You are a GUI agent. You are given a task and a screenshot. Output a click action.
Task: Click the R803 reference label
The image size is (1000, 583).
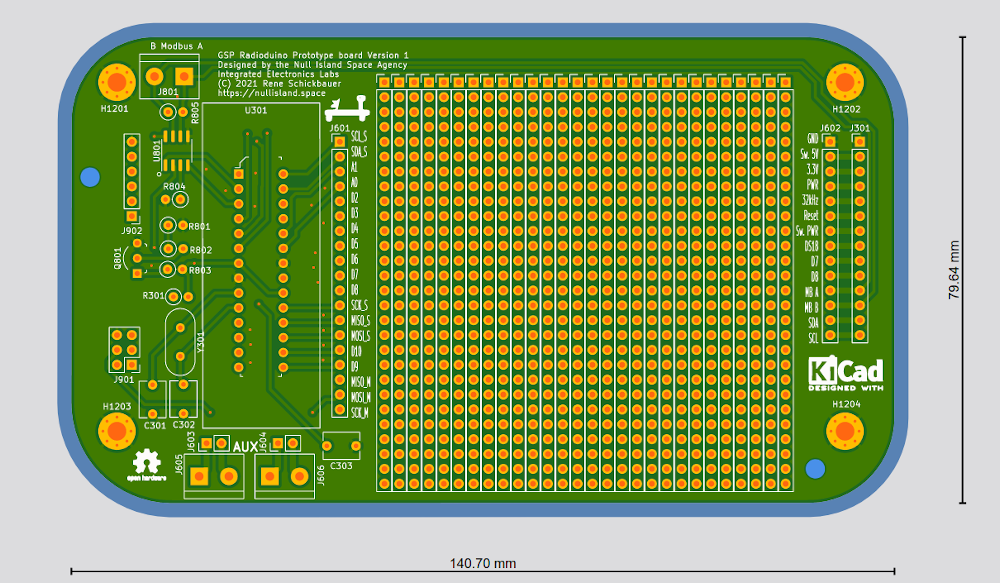200,270
